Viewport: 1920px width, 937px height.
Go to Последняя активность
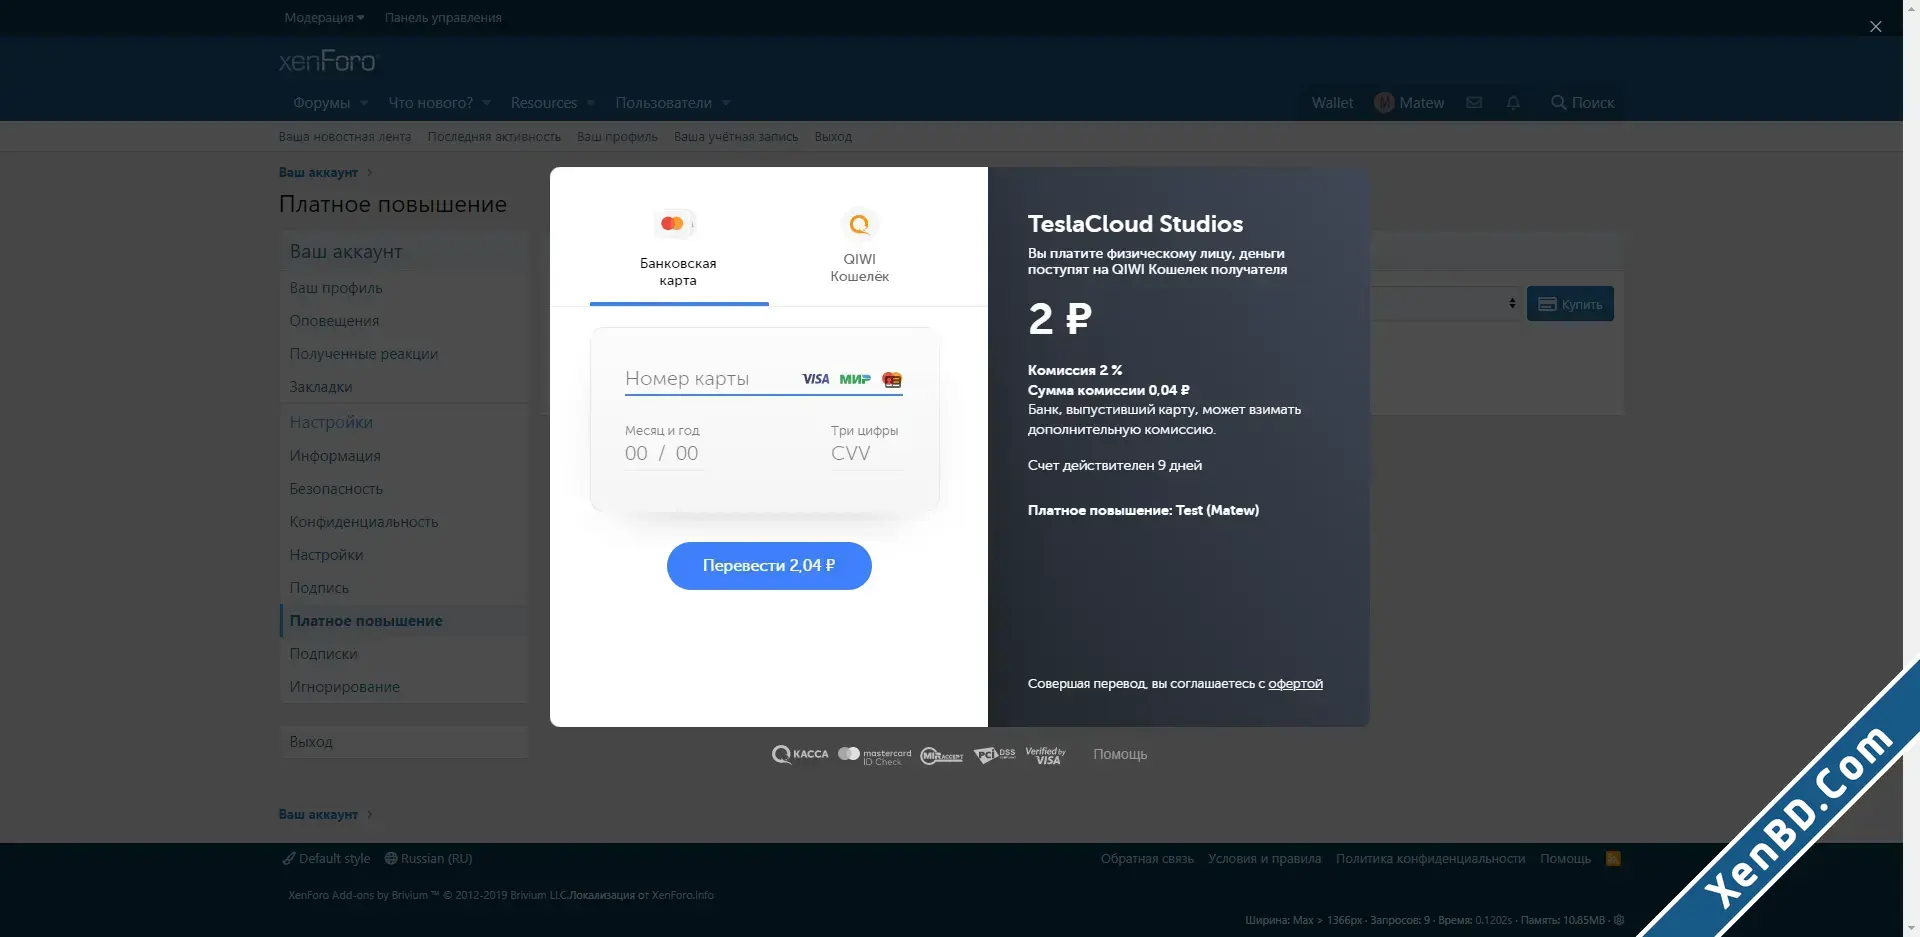click(x=494, y=137)
